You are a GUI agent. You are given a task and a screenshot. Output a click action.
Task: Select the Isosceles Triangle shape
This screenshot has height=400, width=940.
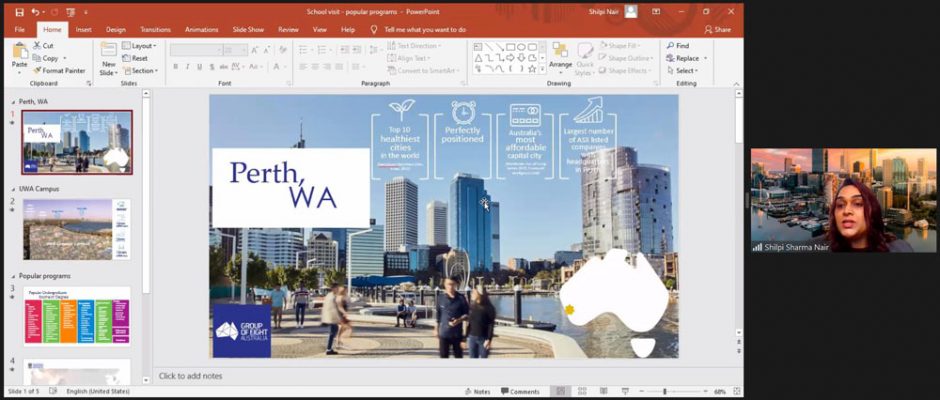point(478,58)
